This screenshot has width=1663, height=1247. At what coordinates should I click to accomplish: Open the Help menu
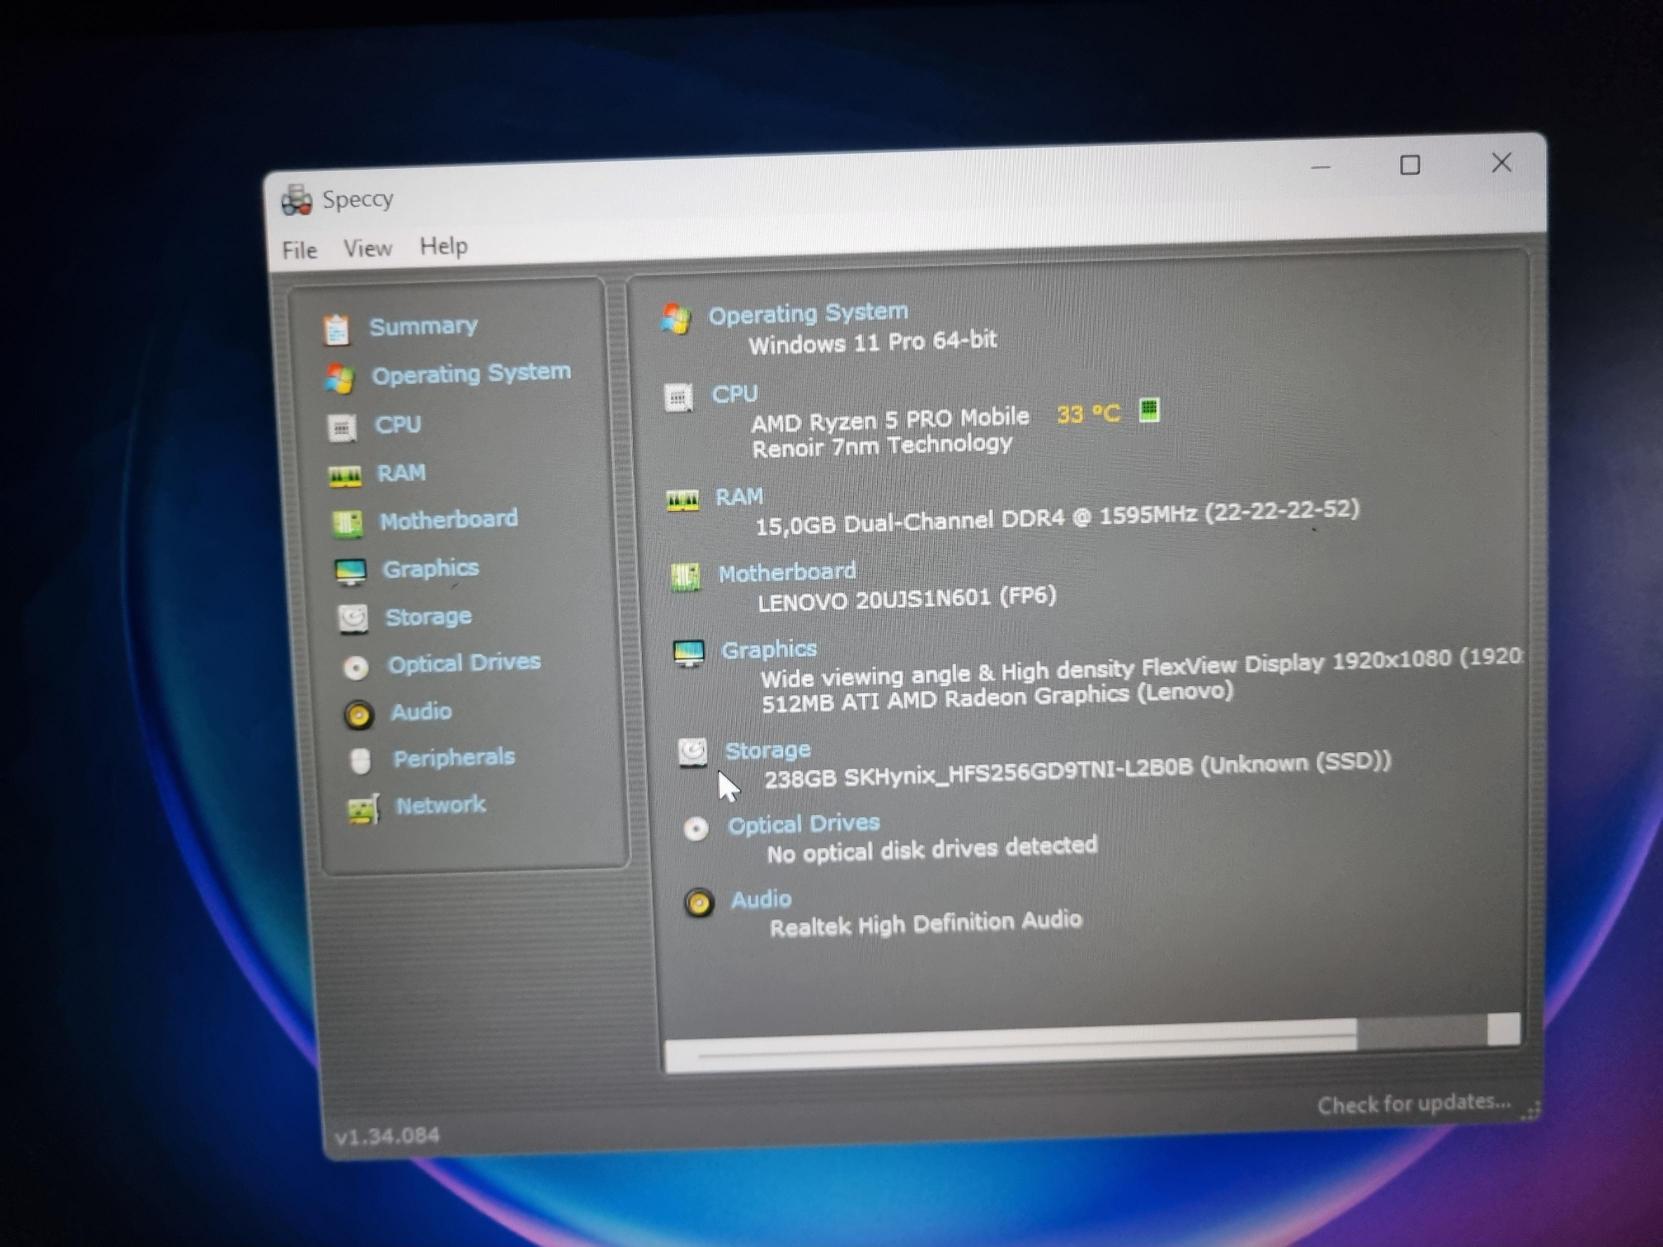[443, 246]
